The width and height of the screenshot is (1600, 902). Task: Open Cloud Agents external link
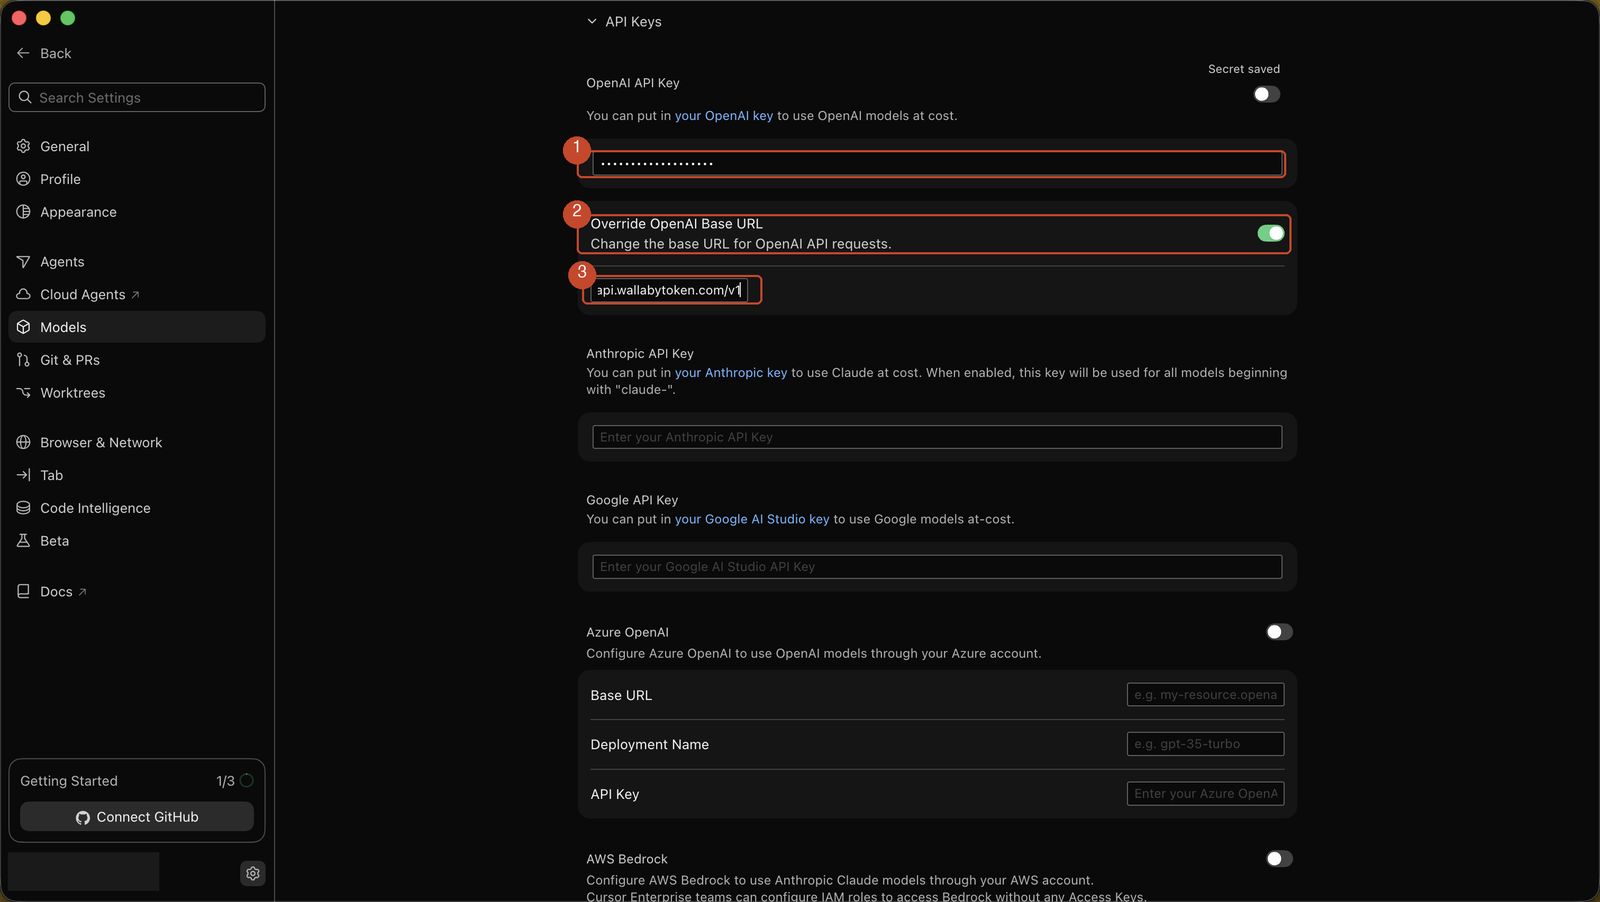(137, 295)
